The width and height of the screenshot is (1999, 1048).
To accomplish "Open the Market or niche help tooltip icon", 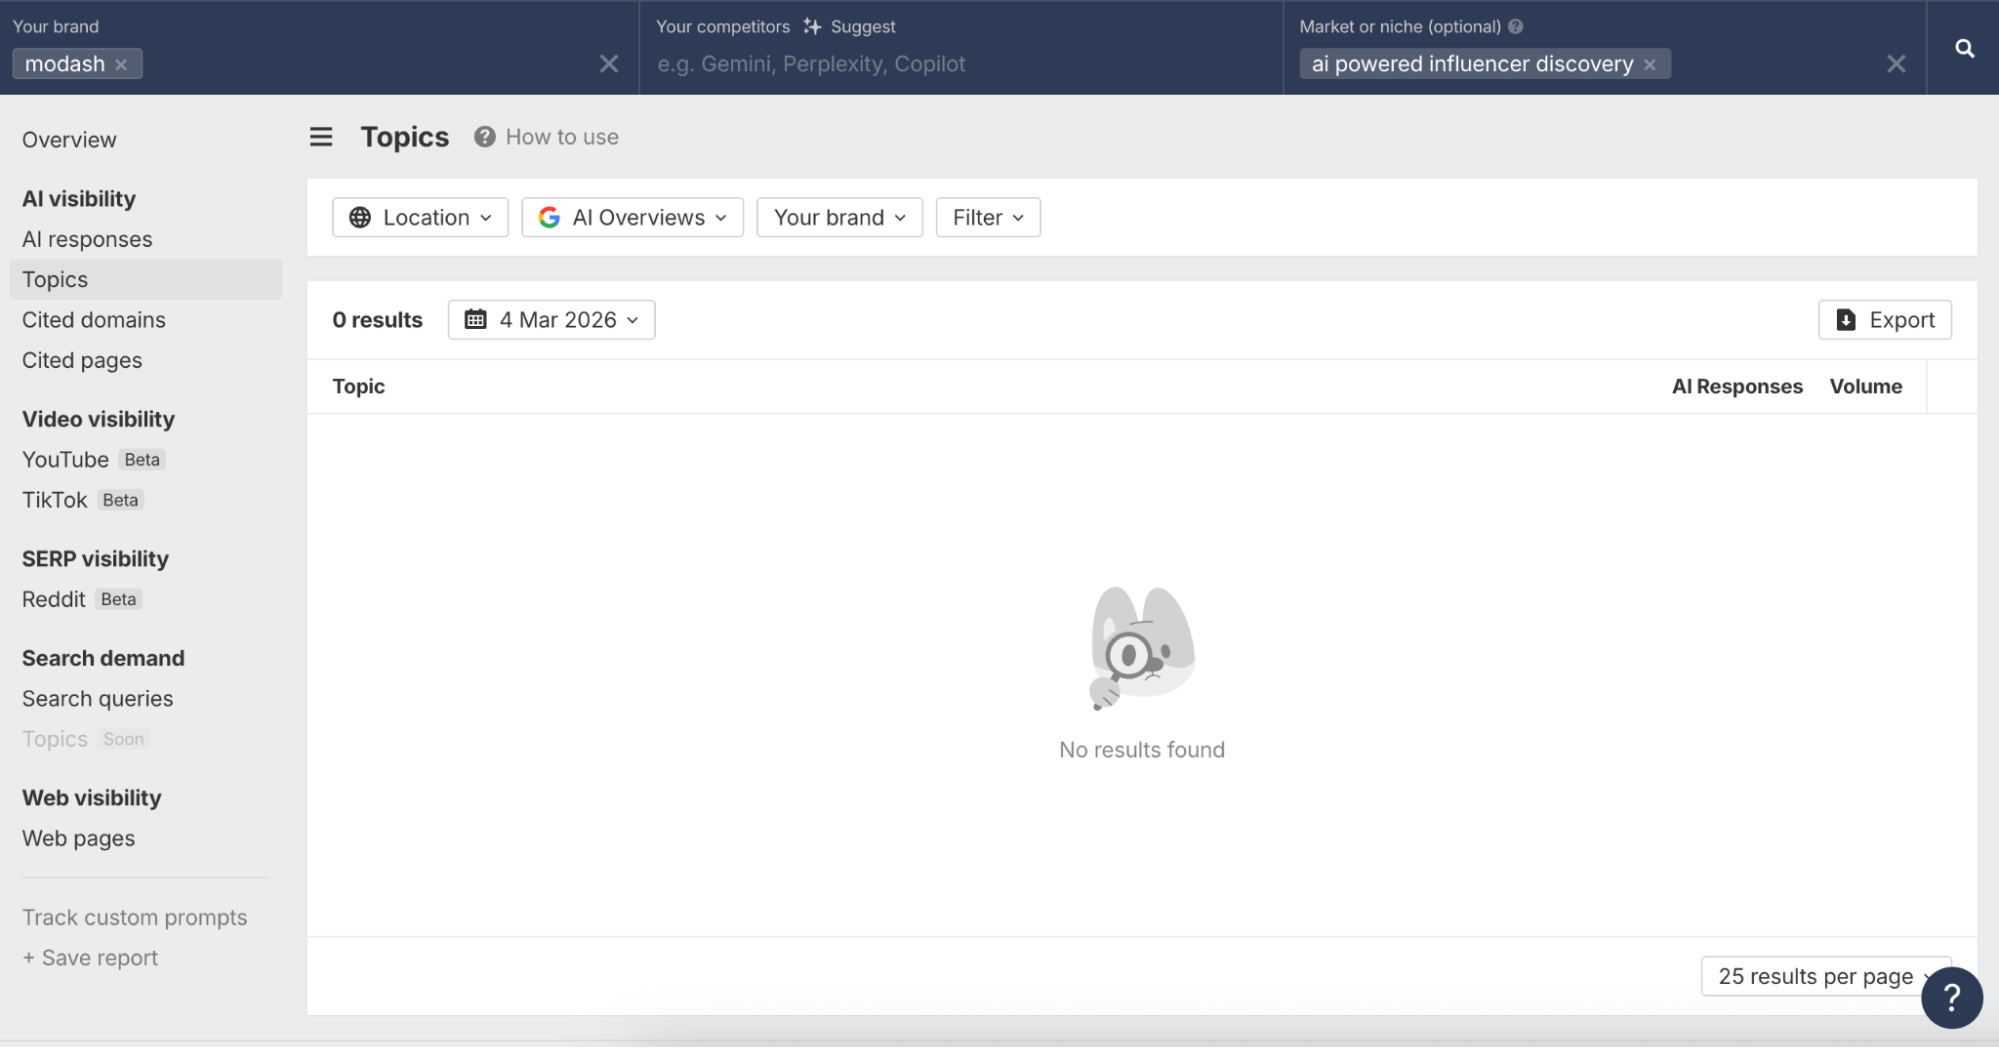I will pos(1515,27).
